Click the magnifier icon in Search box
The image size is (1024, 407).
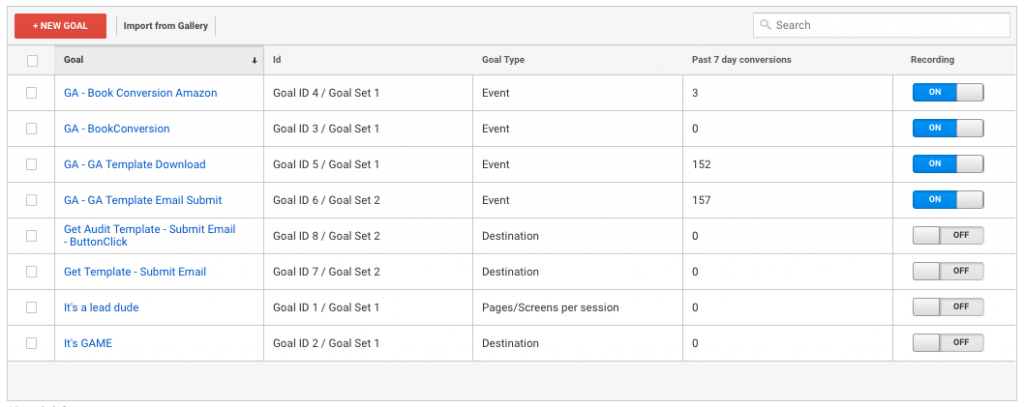[765, 25]
